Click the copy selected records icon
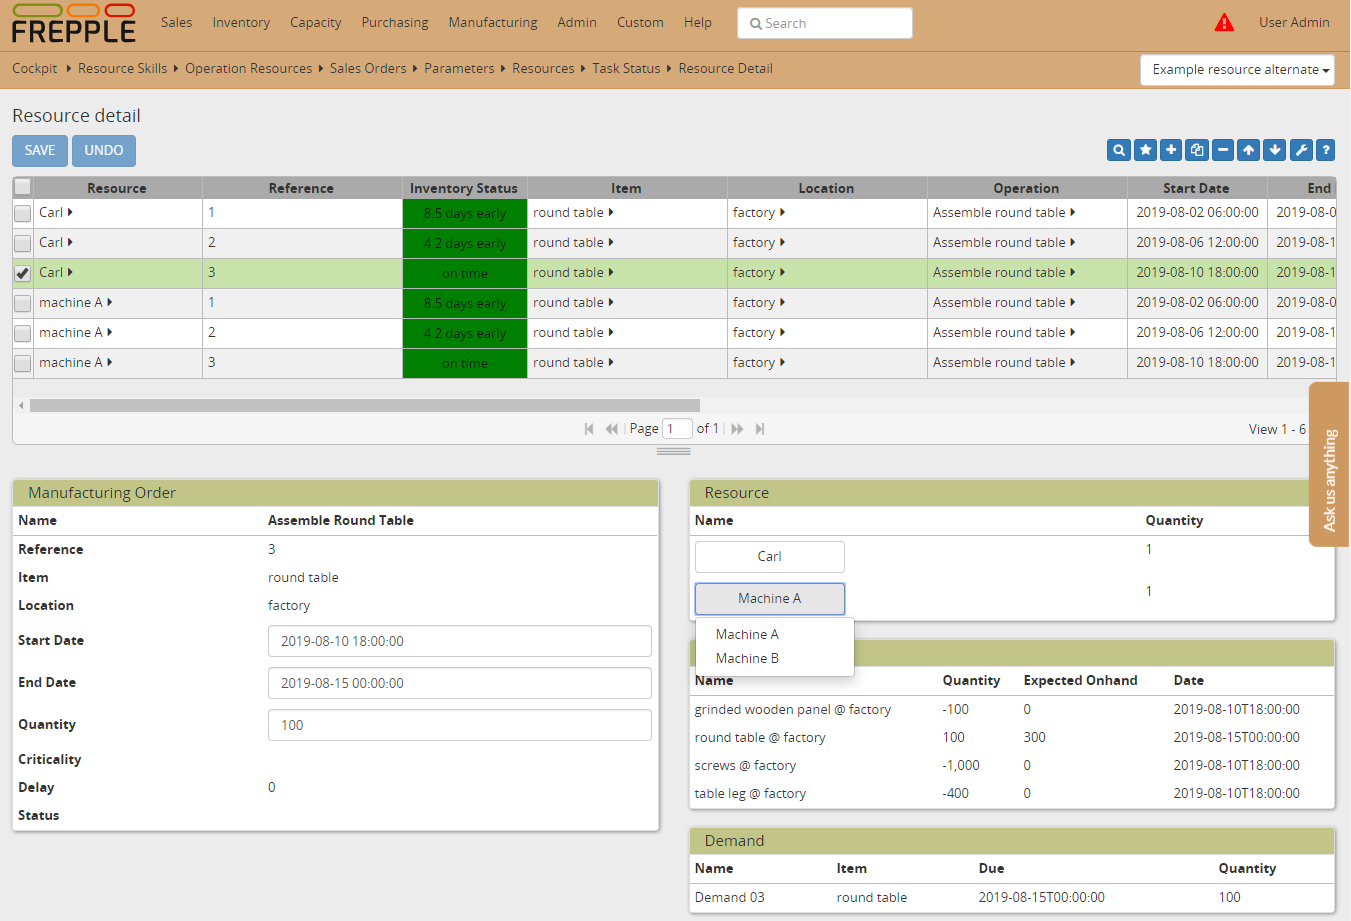This screenshot has width=1351, height=921. [1197, 150]
